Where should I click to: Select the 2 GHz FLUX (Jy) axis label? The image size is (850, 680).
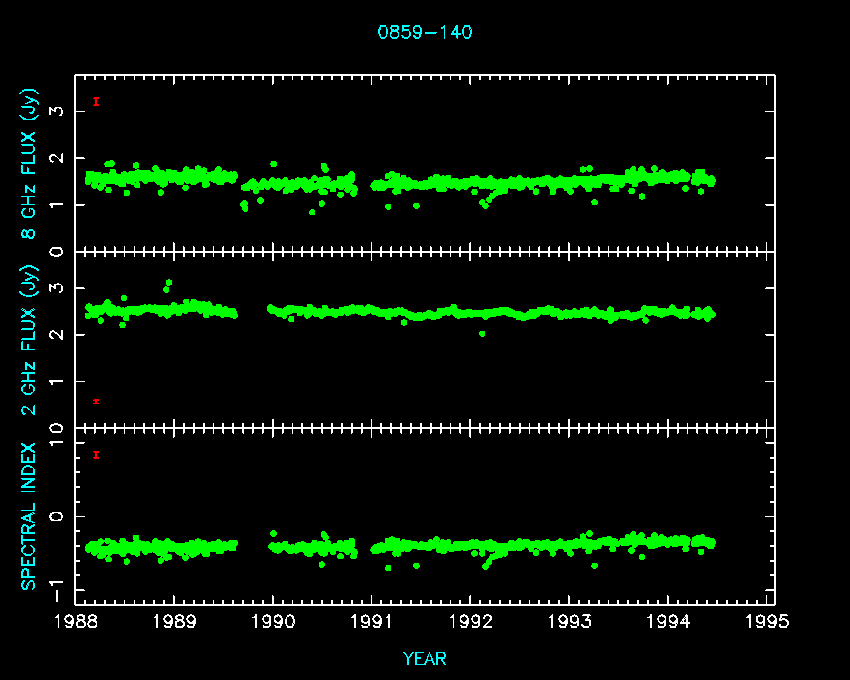(x=29, y=340)
